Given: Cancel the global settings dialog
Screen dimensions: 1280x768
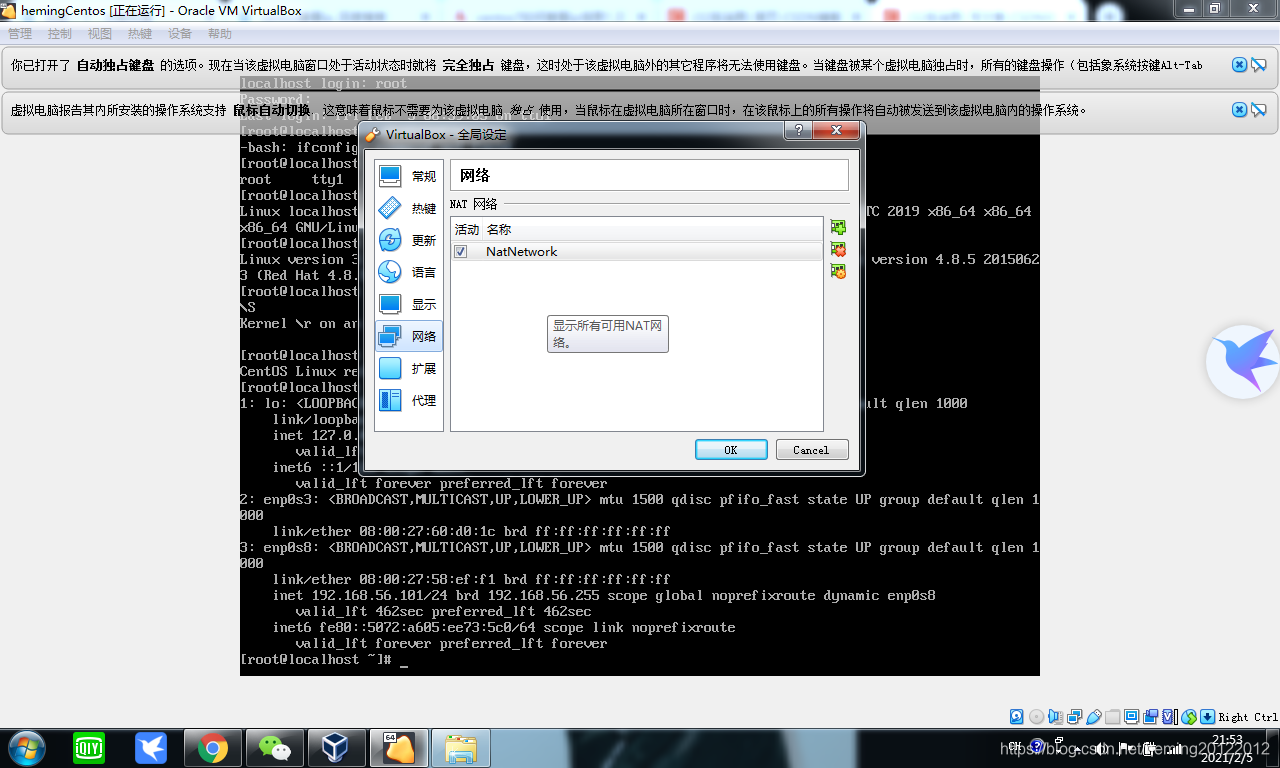Looking at the screenshot, I should [x=812, y=450].
